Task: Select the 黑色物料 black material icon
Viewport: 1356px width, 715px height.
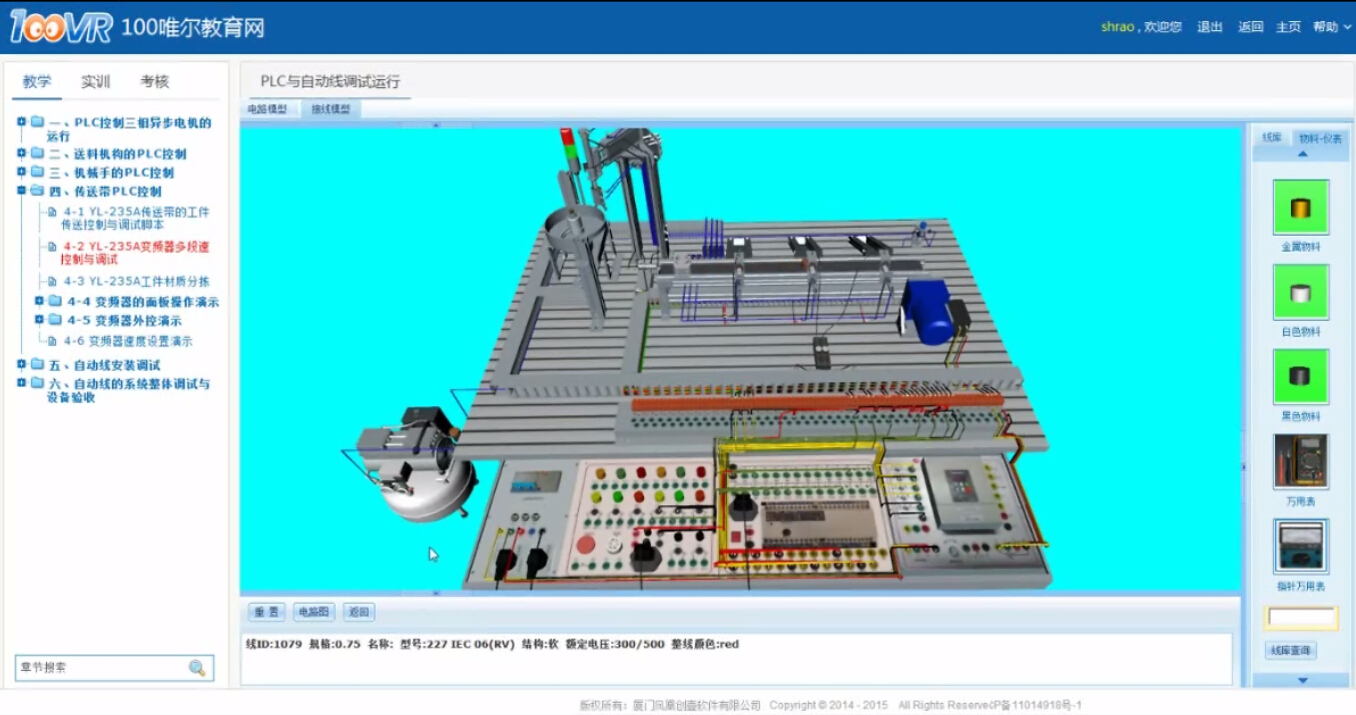Action: (x=1300, y=376)
